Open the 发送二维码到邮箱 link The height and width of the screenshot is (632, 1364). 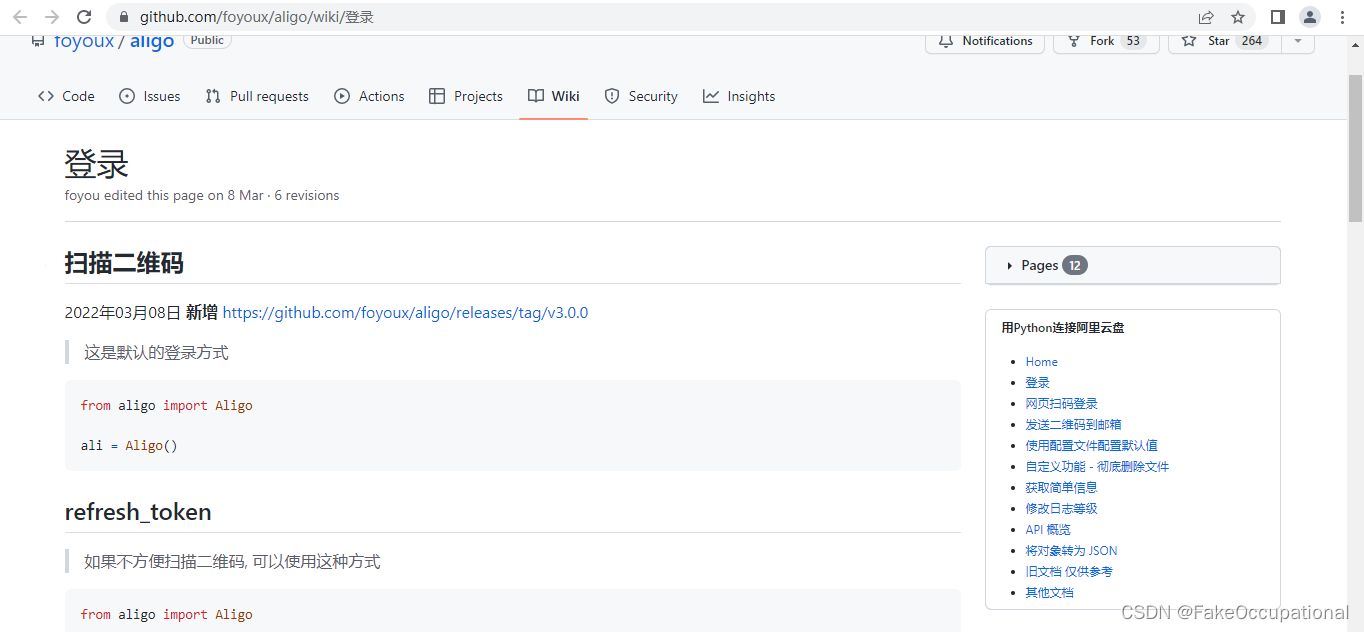[x=1073, y=425]
